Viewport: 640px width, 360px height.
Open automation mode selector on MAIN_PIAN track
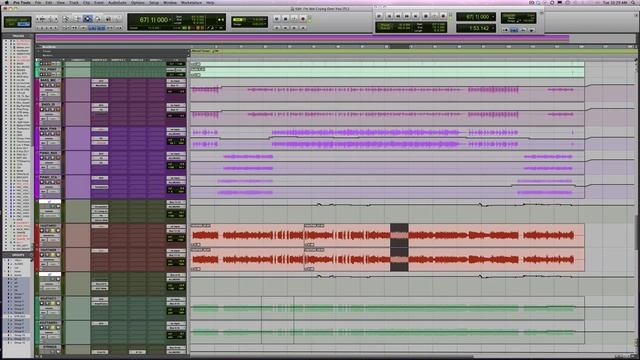pyautogui.click(x=53, y=143)
